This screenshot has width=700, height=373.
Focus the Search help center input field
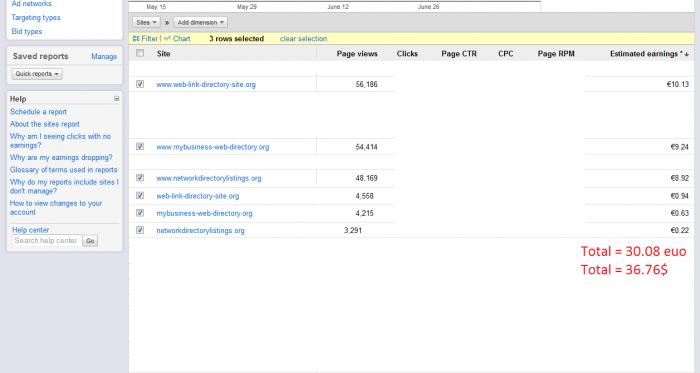point(47,240)
